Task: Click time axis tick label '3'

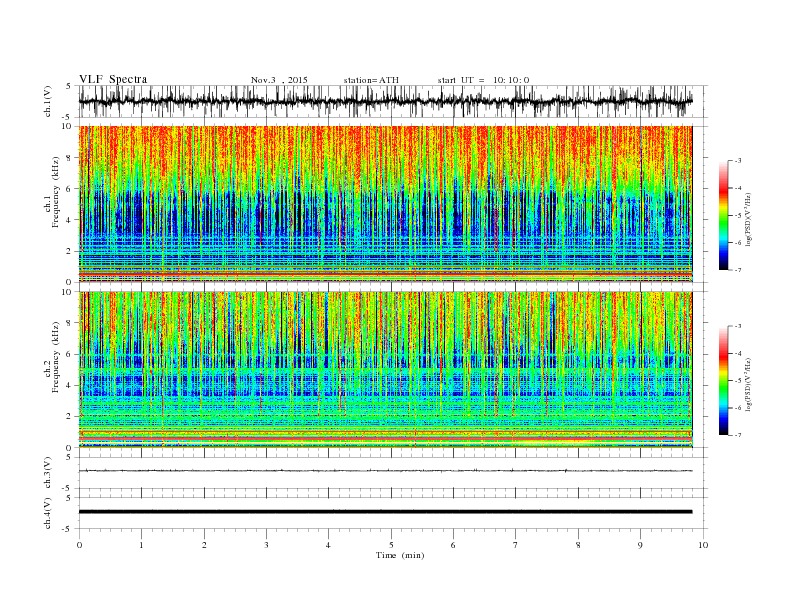Action: click(x=266, y=545)
